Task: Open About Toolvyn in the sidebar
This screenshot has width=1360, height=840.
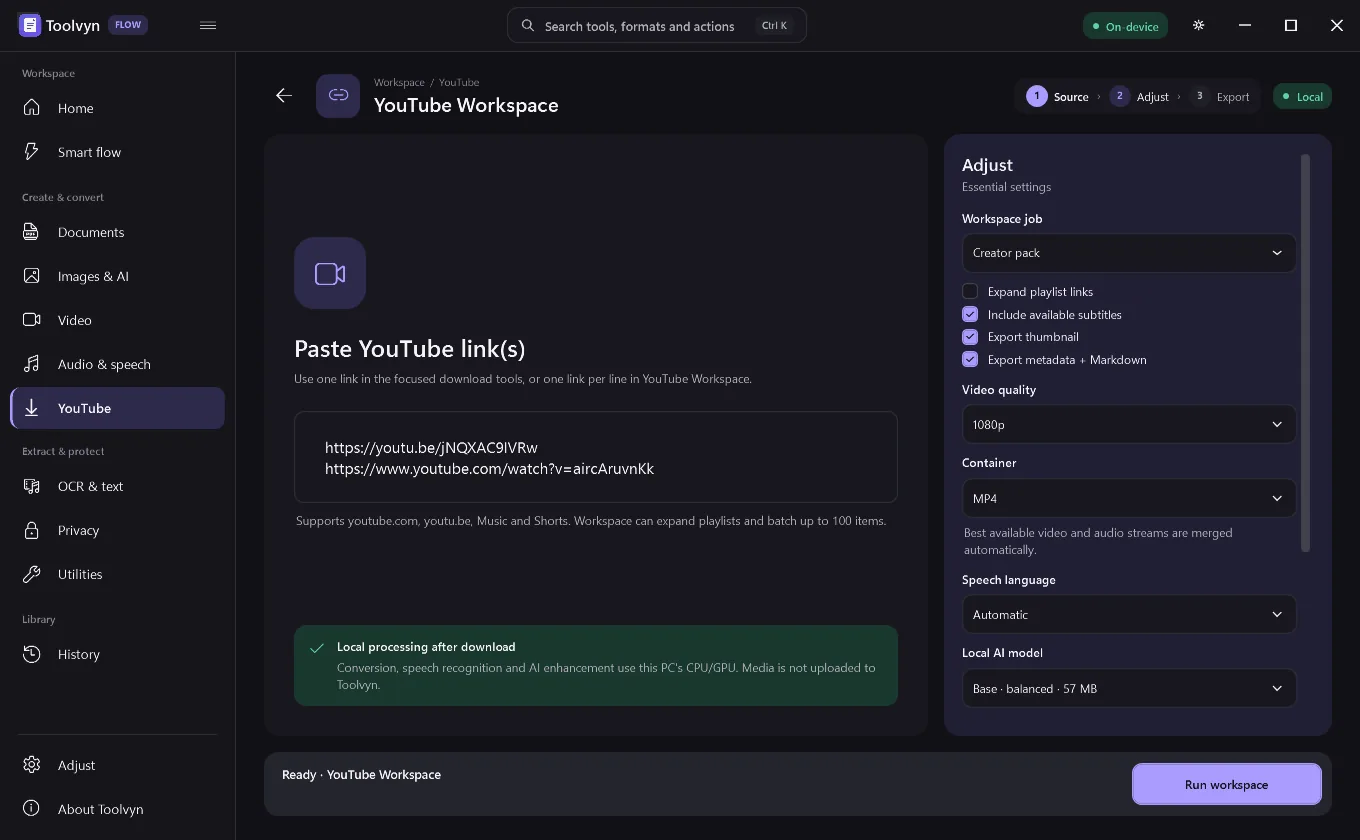Action: click(x=117, y=809)
